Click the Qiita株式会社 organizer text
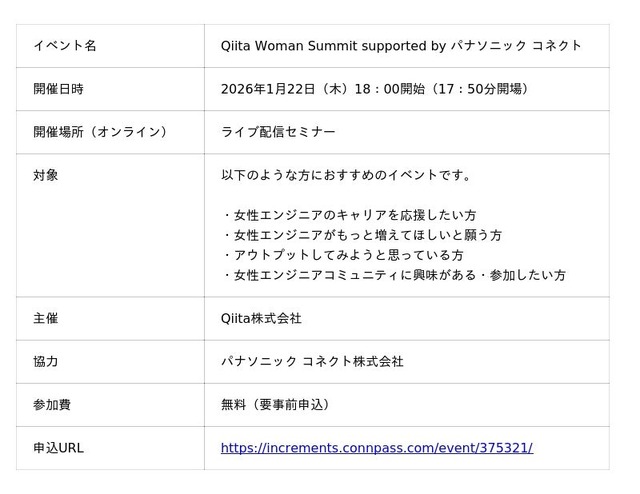Screen dimensions: 640x494 [x=261, y=318]
